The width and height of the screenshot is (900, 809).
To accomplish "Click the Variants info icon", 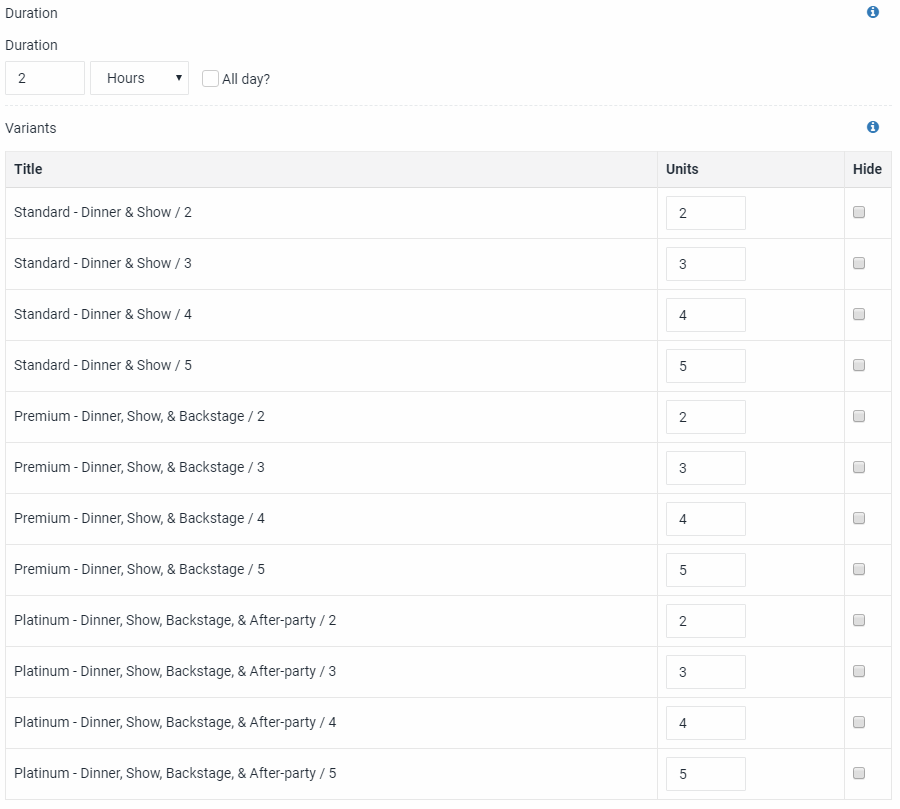I will point(872,127).
